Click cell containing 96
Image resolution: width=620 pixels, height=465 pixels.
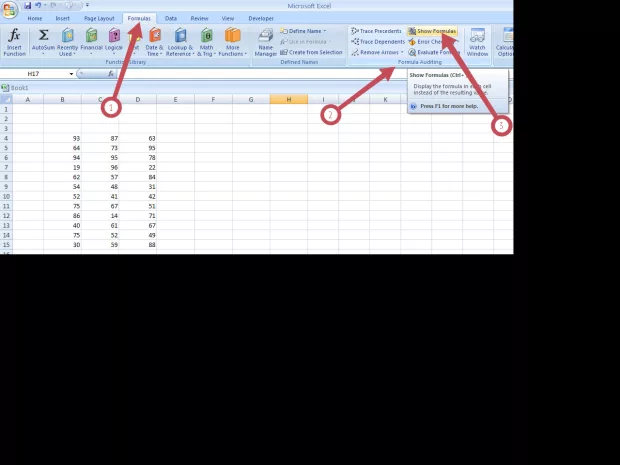click(100, 167)
